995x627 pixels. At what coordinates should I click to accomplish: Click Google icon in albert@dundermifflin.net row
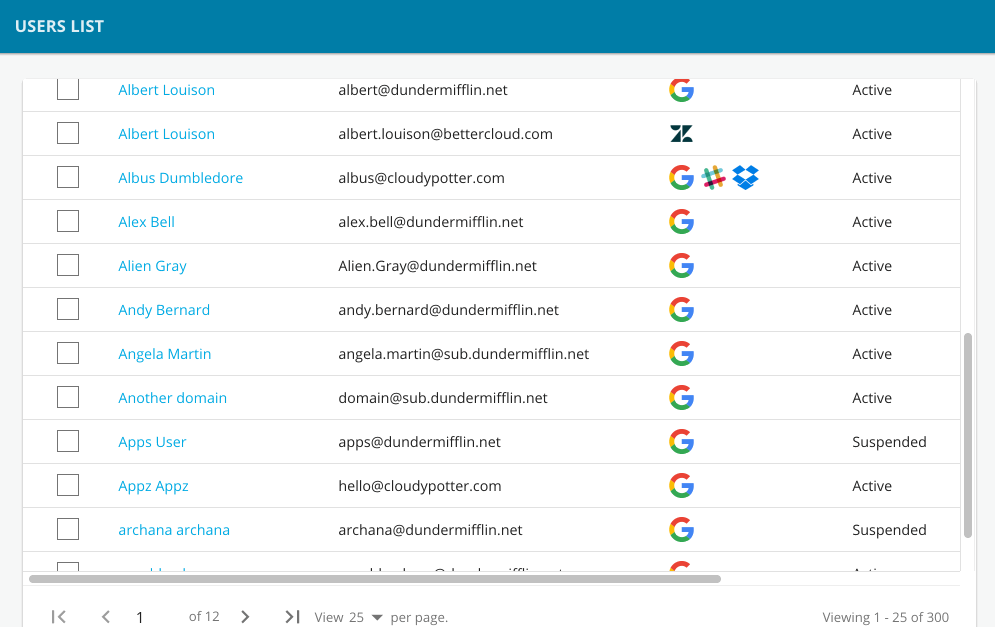pyautogui.click(x=681, y=90)
